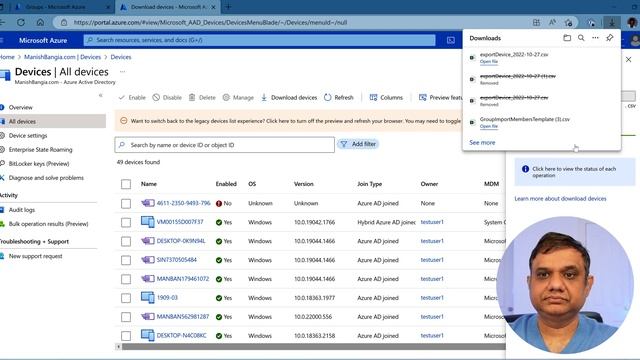This screenshot has width=640, height=360.
Task: Click browser Downloads toolbar icon
Action: point(611,22)
